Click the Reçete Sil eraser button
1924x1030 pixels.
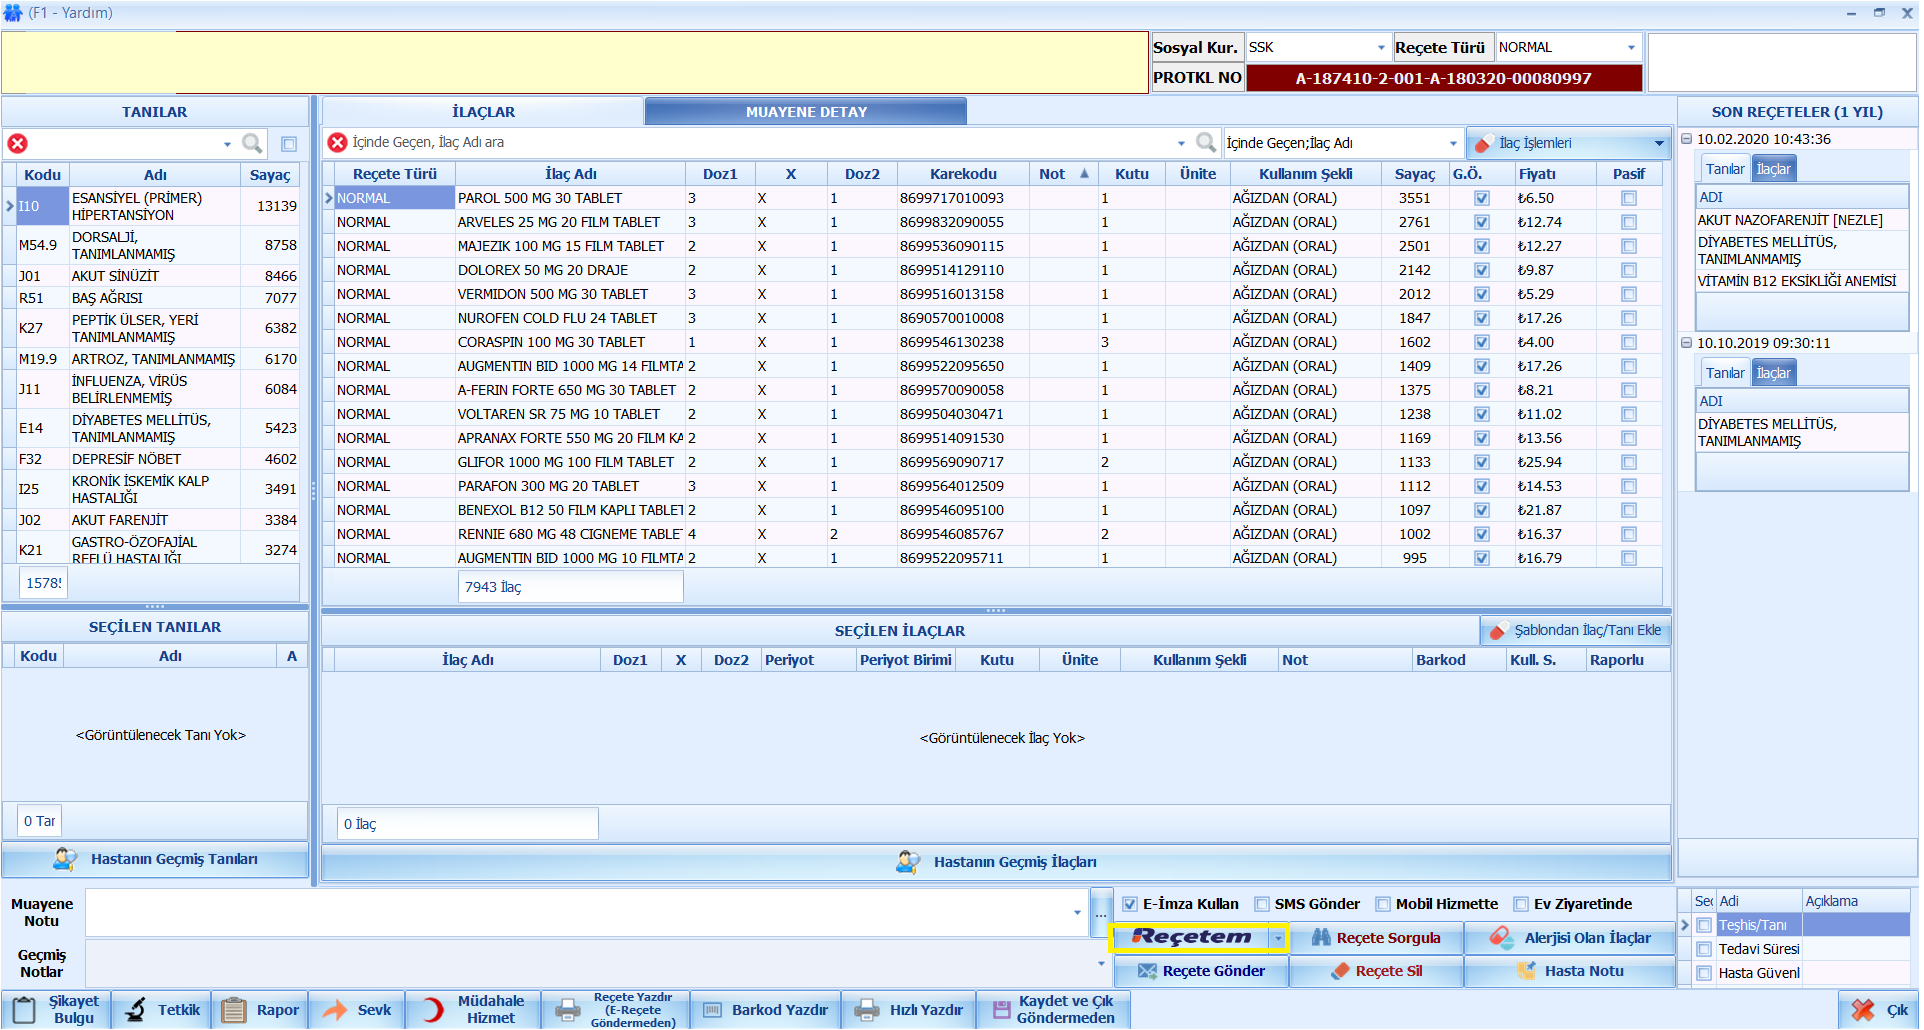point(1376,971)
